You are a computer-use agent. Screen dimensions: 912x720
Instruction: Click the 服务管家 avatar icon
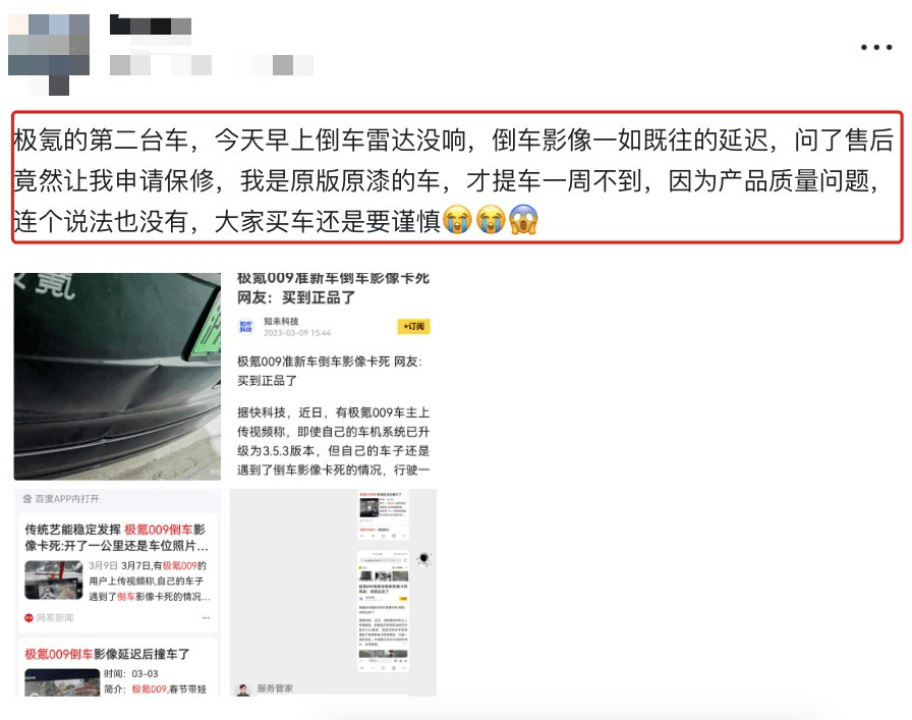point(243,690)
